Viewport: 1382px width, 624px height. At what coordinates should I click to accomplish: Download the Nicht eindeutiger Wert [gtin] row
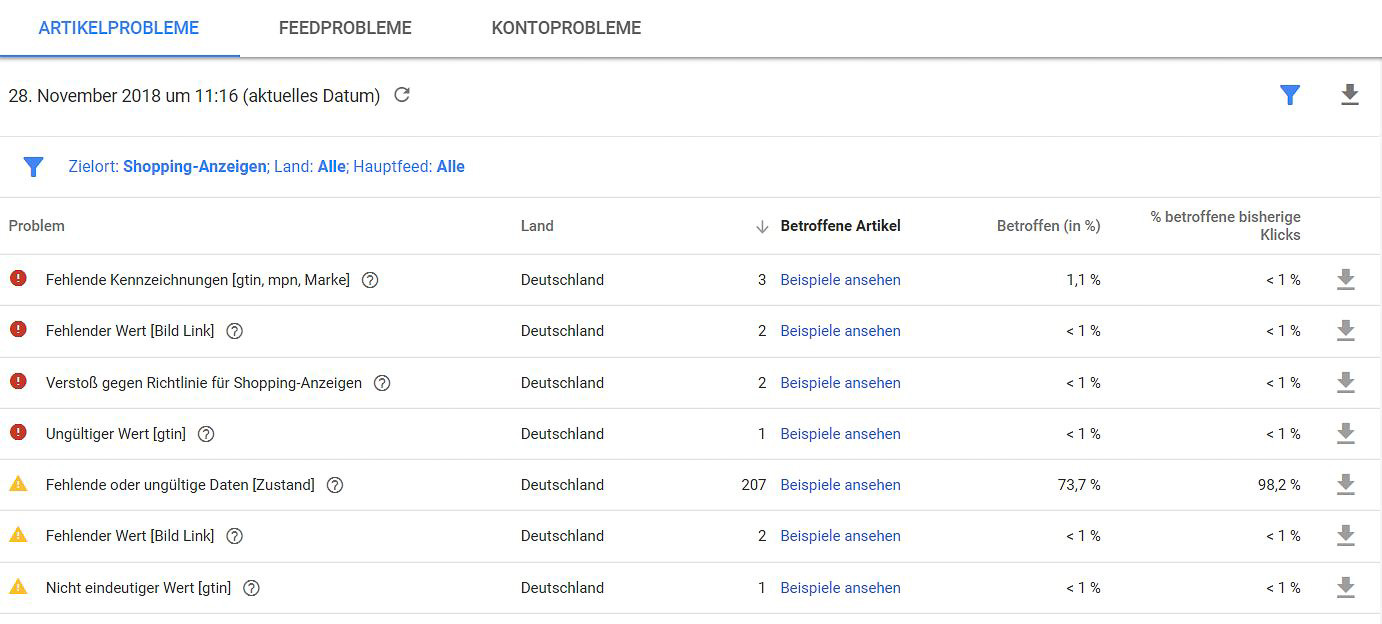[1346, 588]
